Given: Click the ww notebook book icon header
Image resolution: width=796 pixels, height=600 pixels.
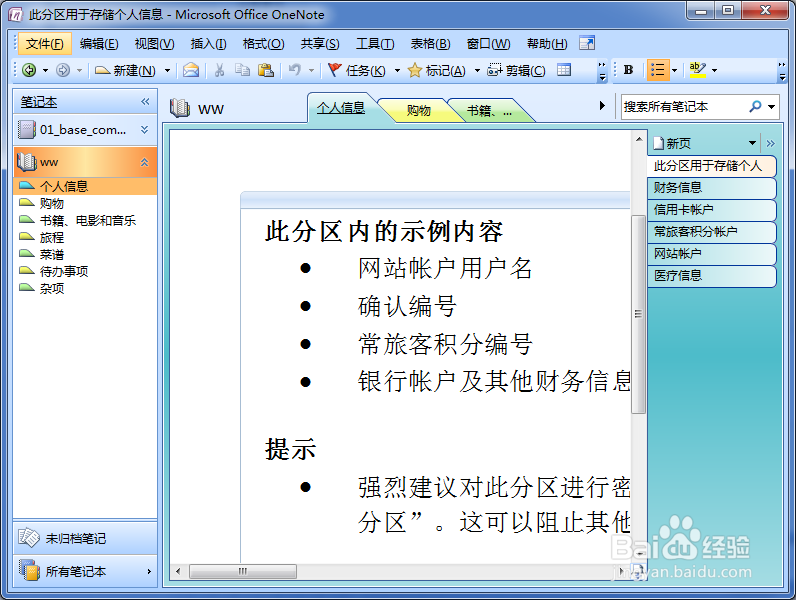Looking at the screenshot, I should [x=180, y=108].
